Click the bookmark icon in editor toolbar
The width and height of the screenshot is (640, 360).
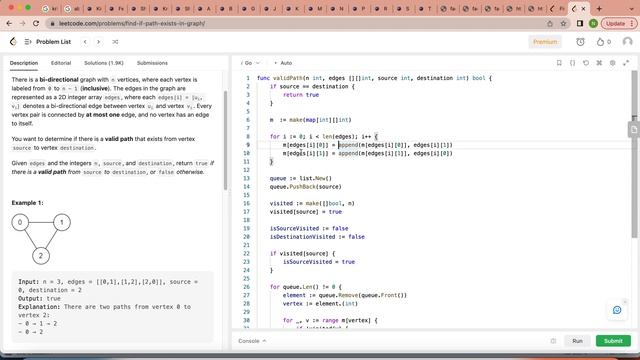559,63
